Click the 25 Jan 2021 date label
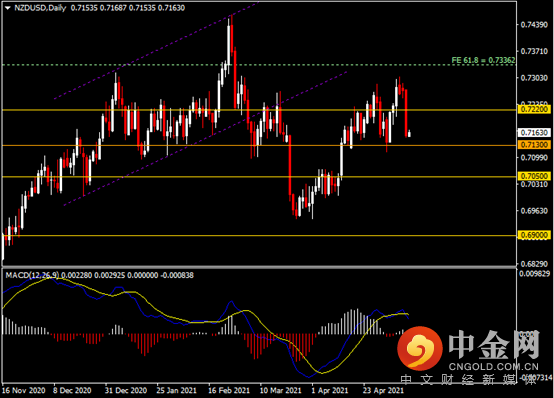The width and height of the screenshot is (554, 398). click(176, 390)
